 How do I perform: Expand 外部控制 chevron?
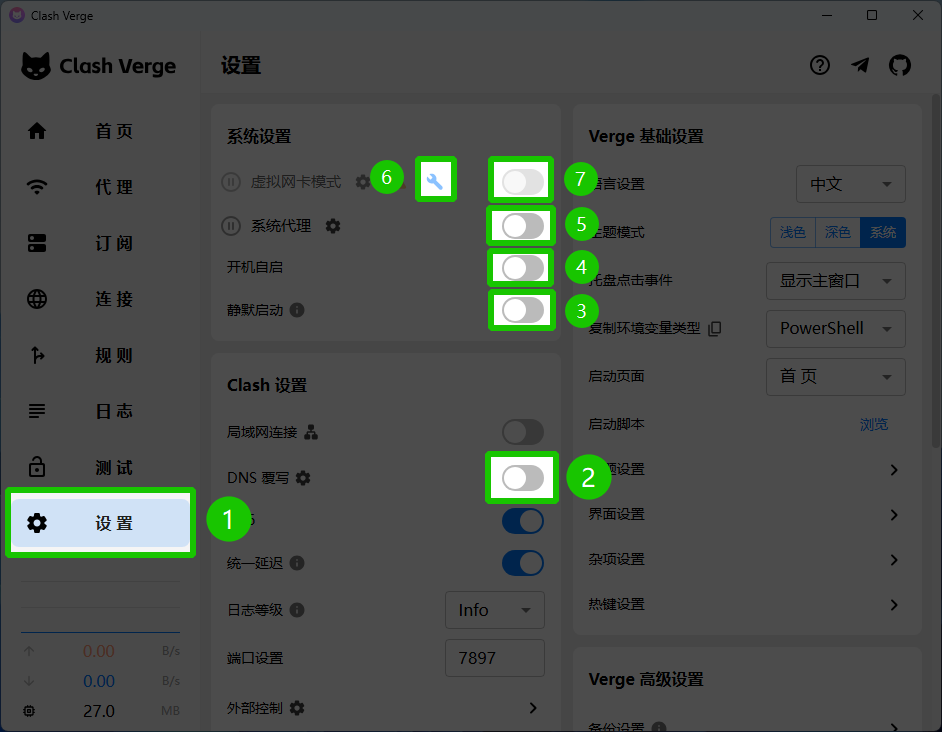point(533,708)
